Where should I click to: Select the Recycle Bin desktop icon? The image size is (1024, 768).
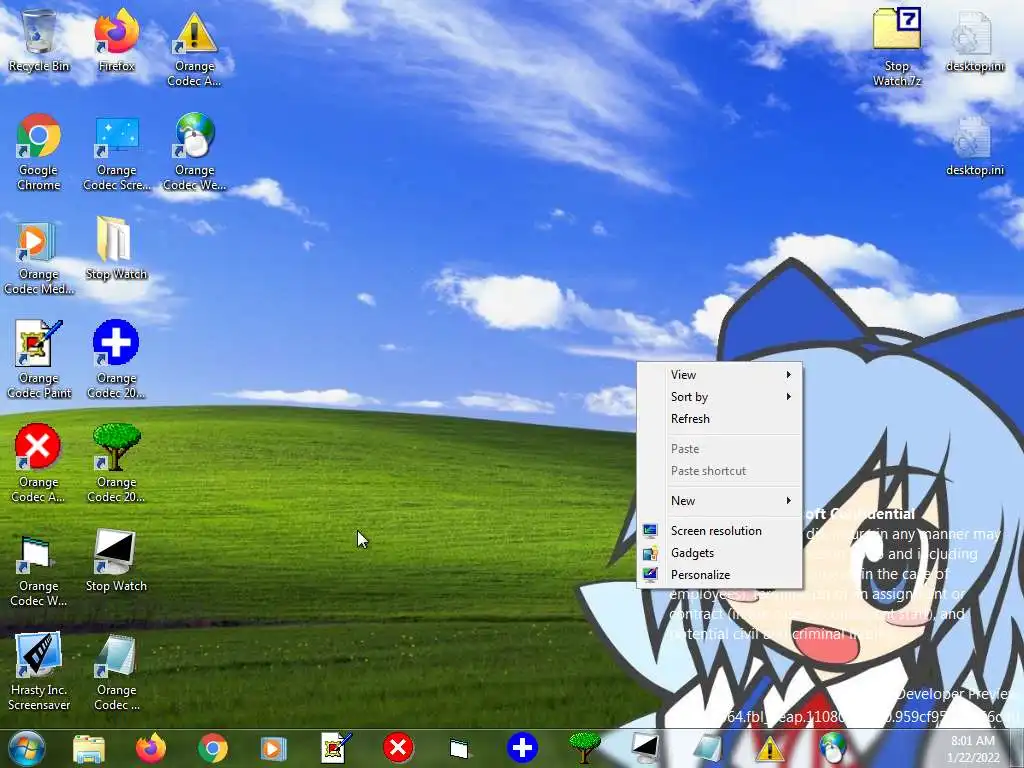[39, 40]
